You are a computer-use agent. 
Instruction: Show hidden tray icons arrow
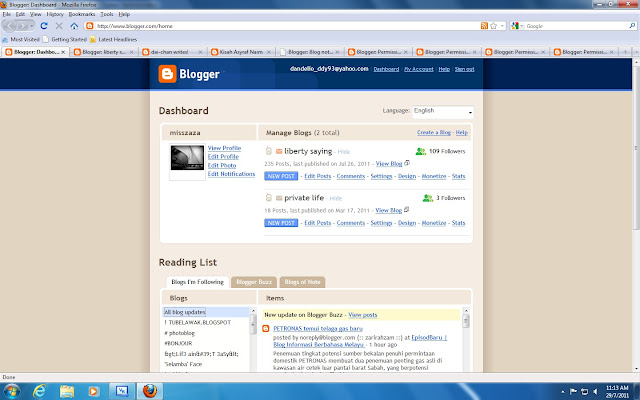562,391
